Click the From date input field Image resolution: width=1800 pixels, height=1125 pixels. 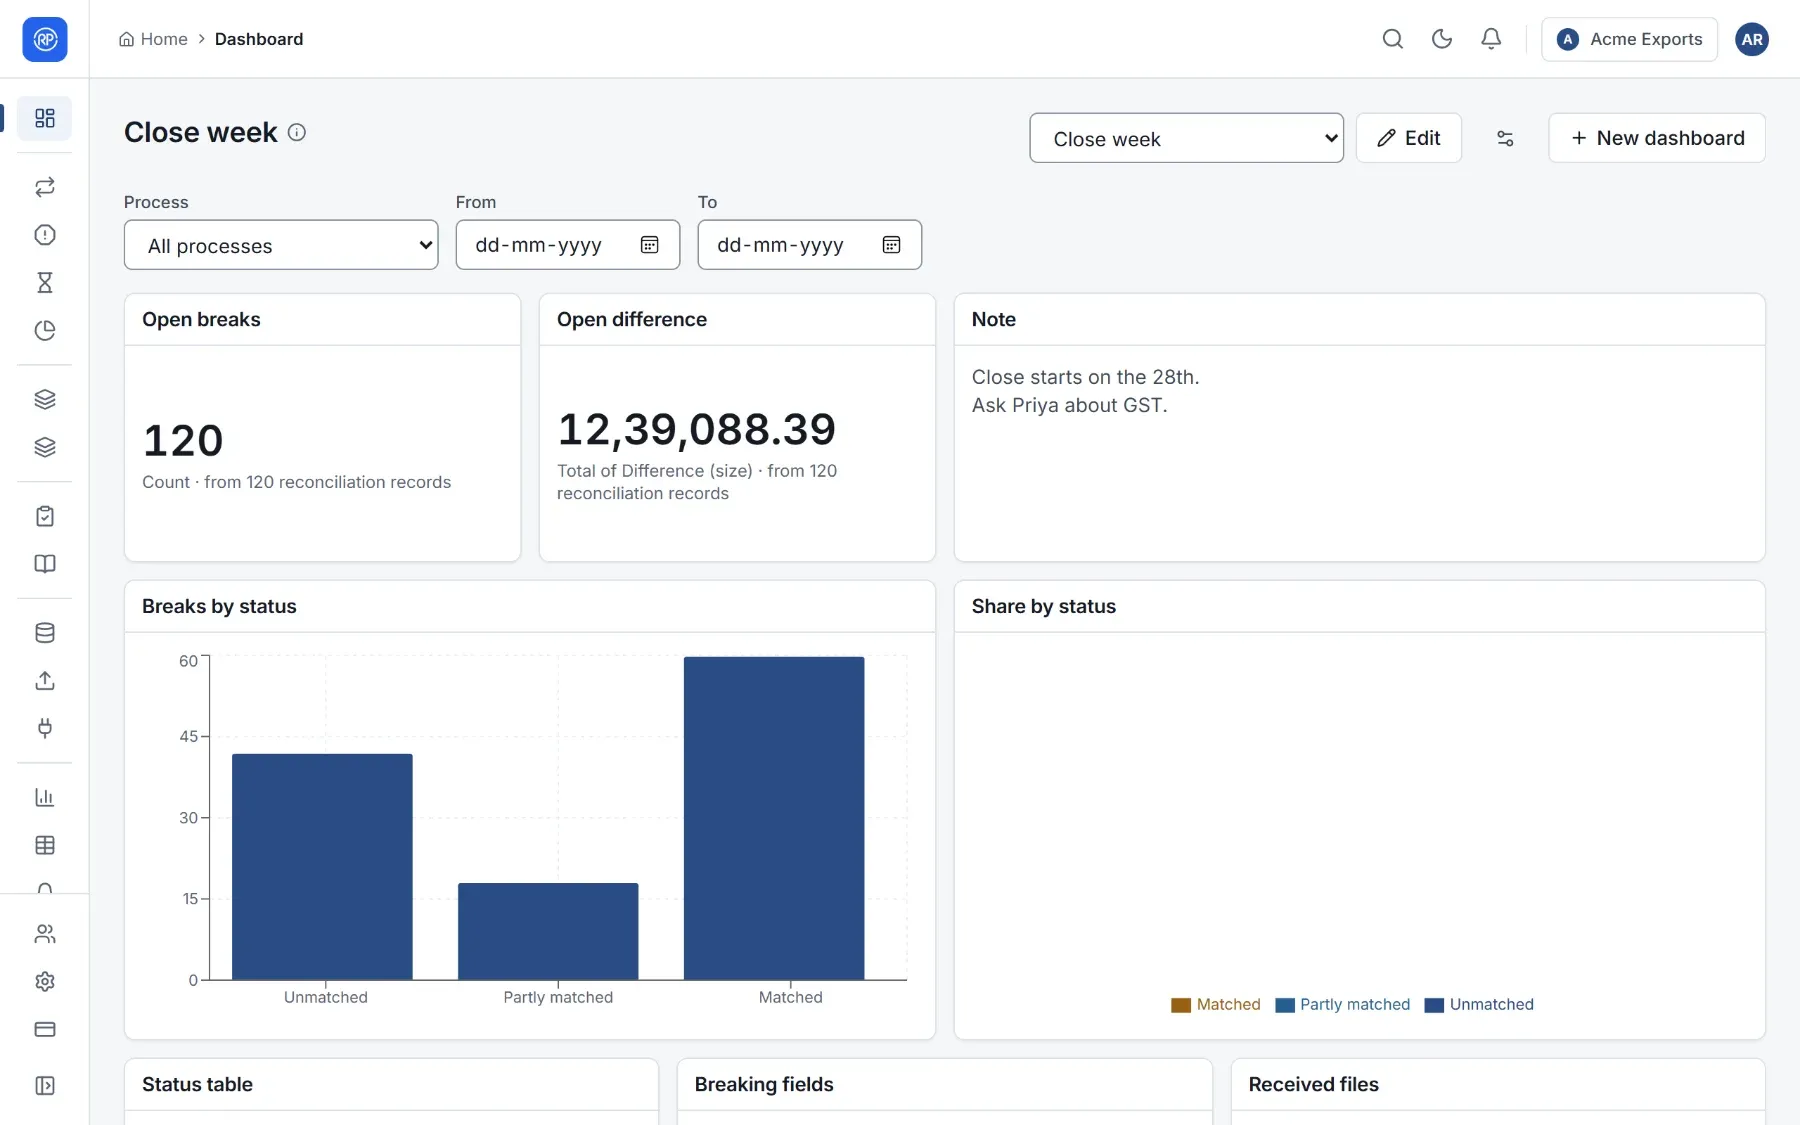567,245
